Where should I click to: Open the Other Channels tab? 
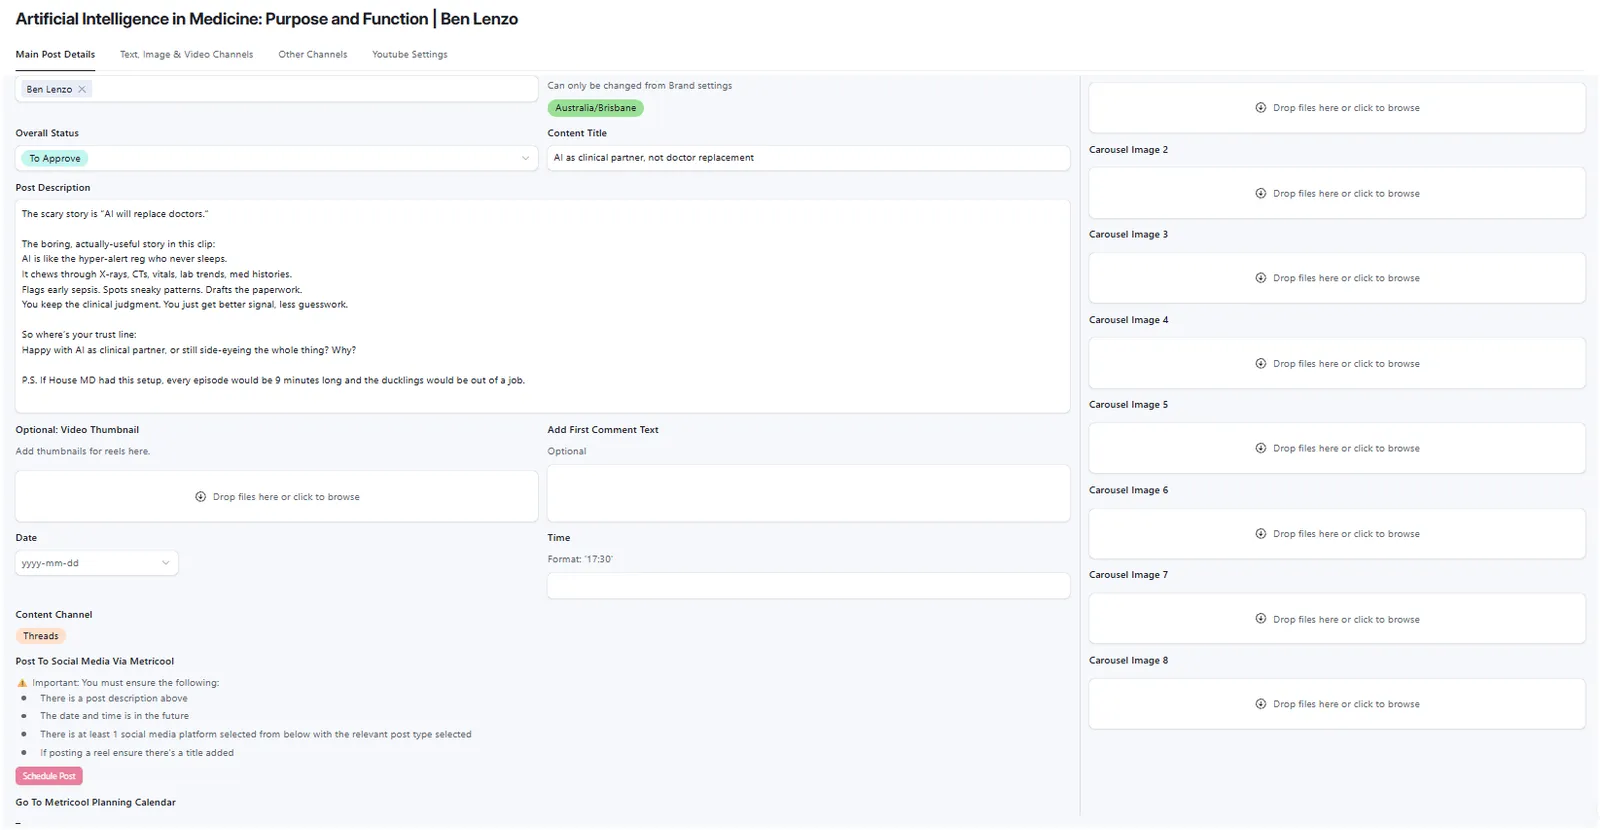313,54
